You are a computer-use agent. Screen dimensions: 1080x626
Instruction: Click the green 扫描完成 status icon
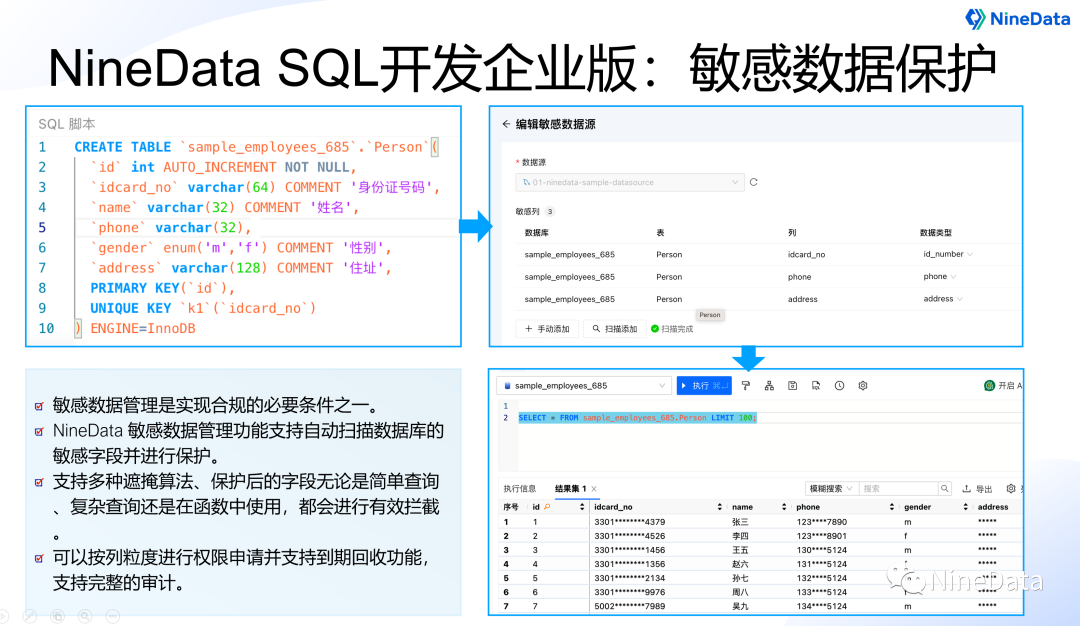coord(655,329)
